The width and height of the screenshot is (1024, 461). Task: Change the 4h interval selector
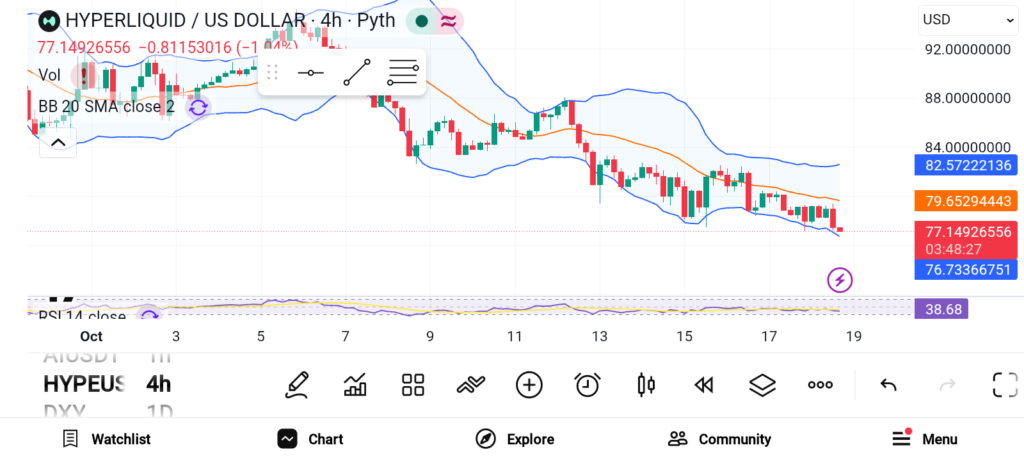pyautogui.click(x=159, y=384)
